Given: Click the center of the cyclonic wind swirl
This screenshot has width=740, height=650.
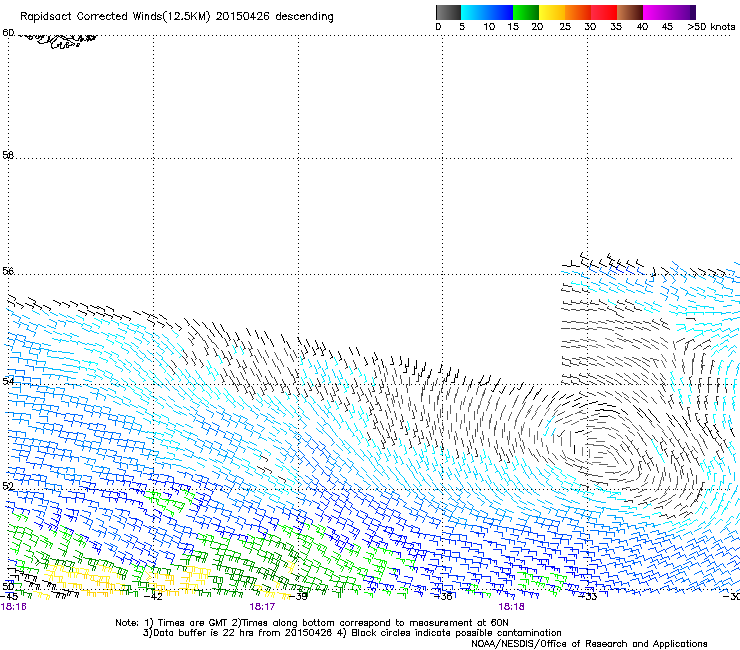Looking at the screenshot, I should [603, 455].
